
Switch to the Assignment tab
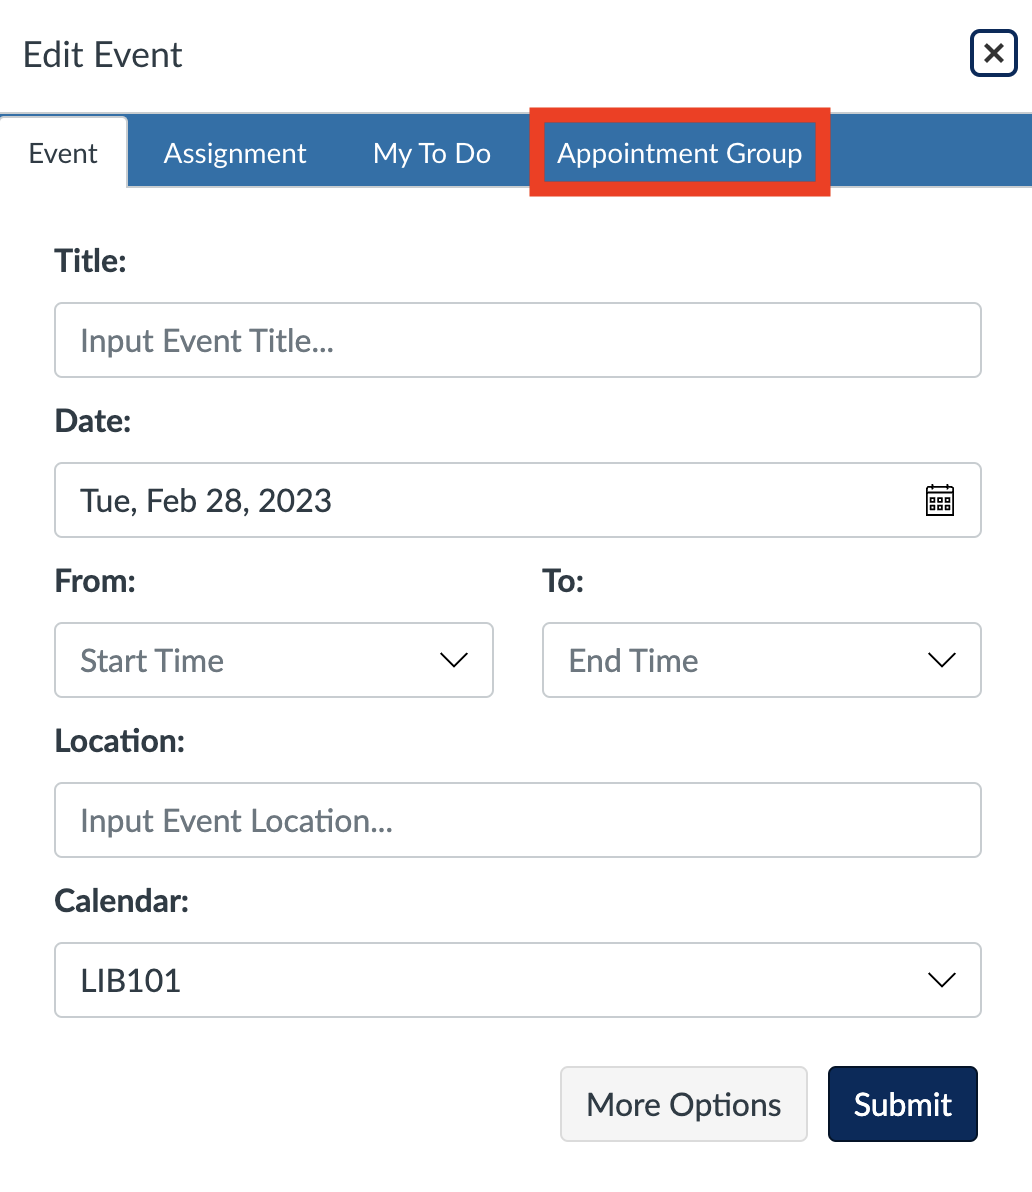pyautogui.click(x=235, y=153)
